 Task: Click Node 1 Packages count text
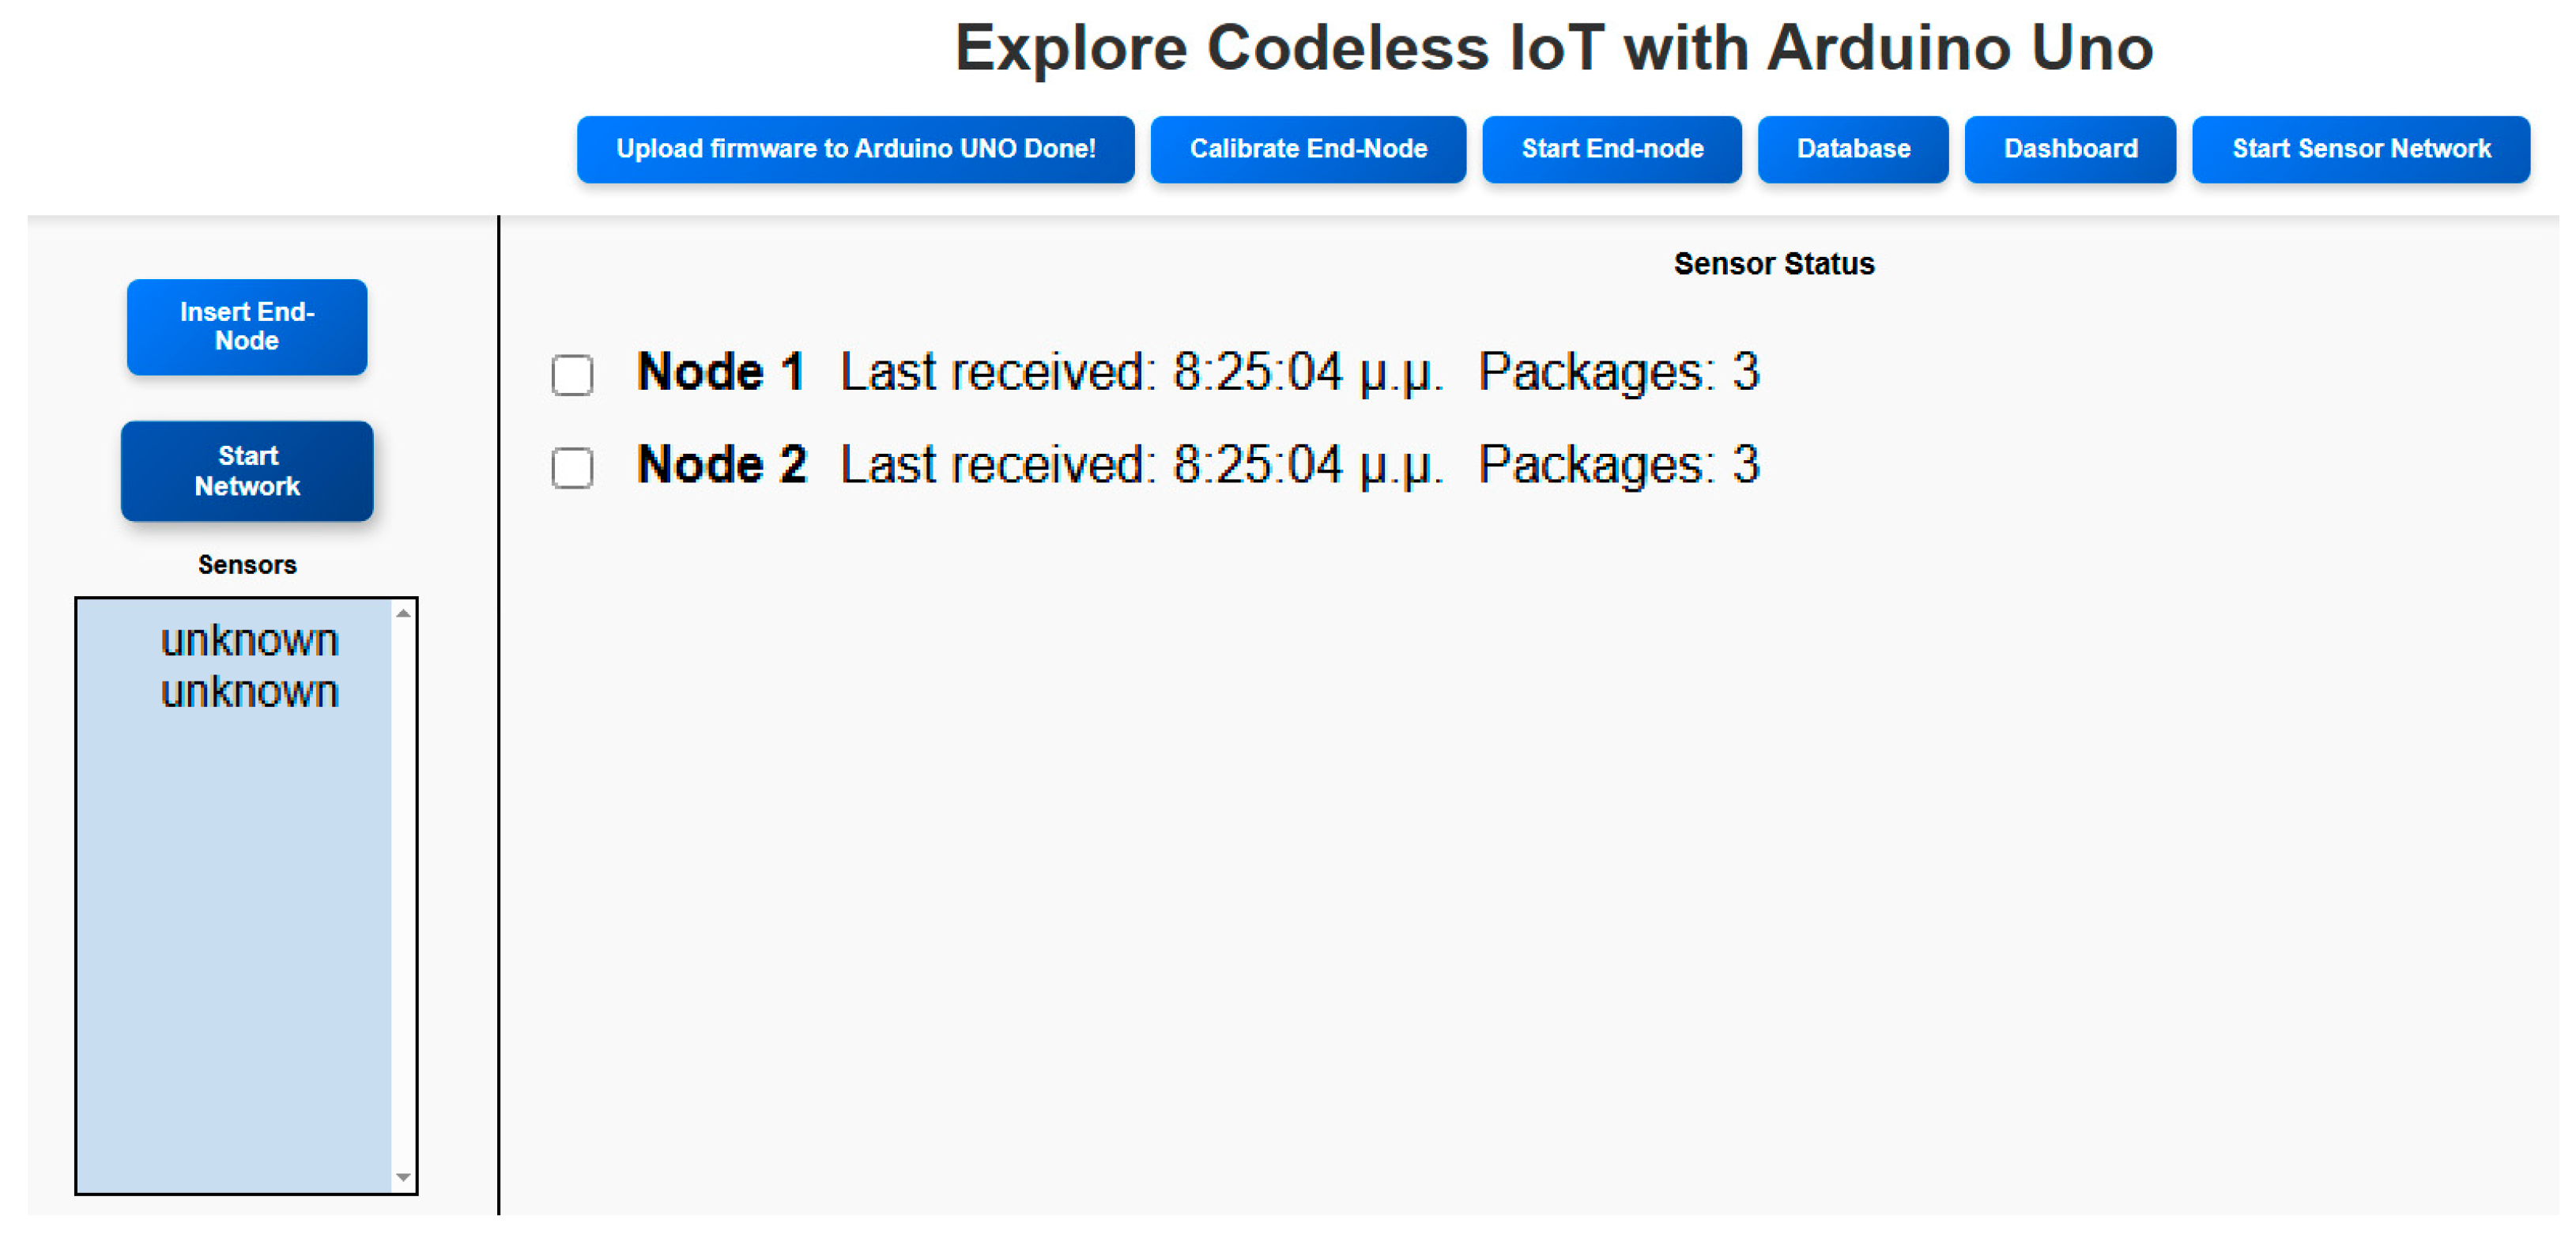click(1619, 373)
